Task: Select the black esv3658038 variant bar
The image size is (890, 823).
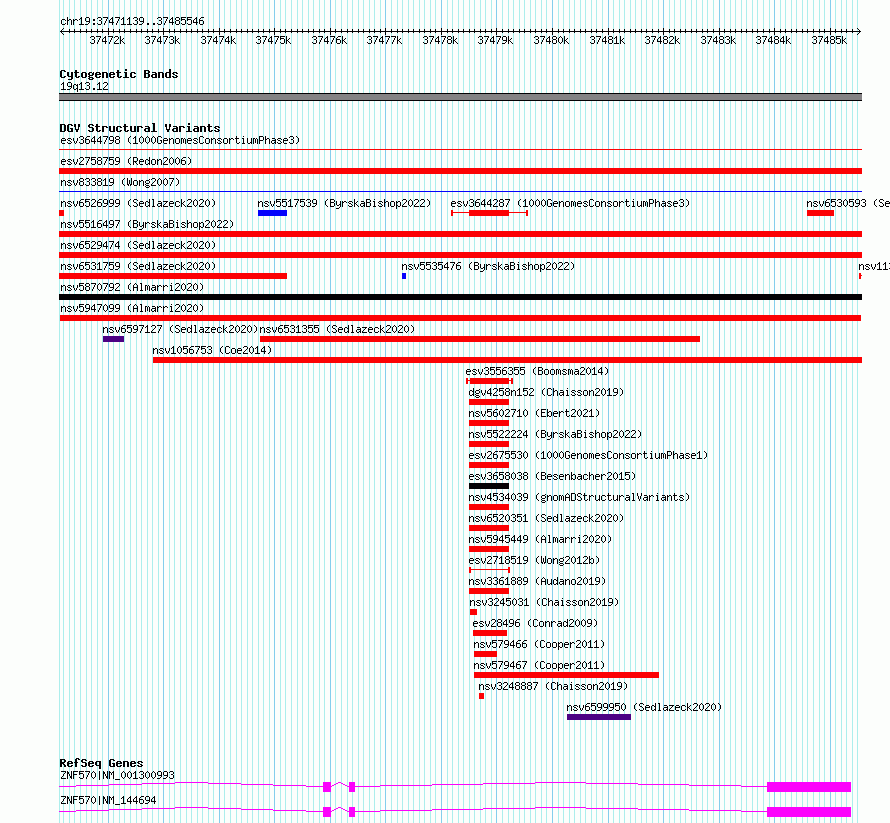Action: [489, 486]
